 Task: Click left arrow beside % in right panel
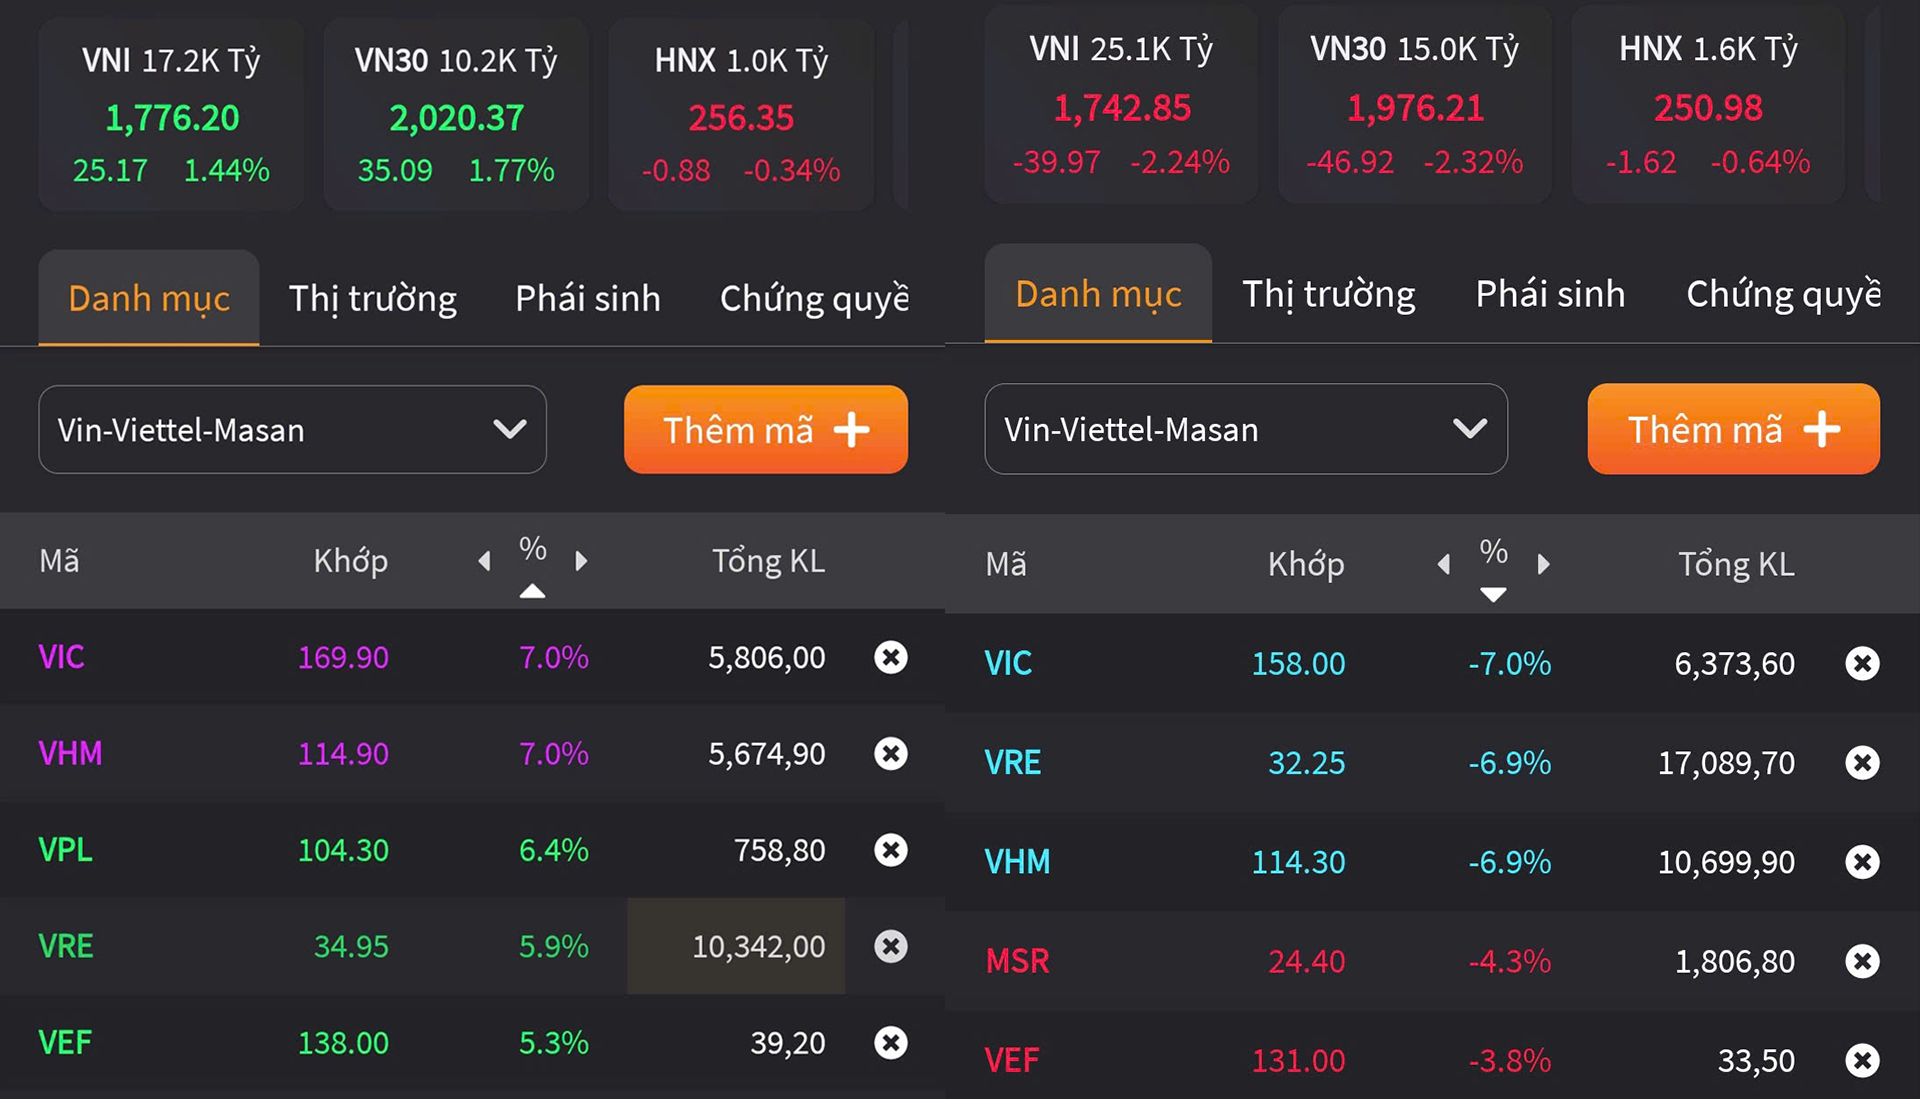point(1444,564)
